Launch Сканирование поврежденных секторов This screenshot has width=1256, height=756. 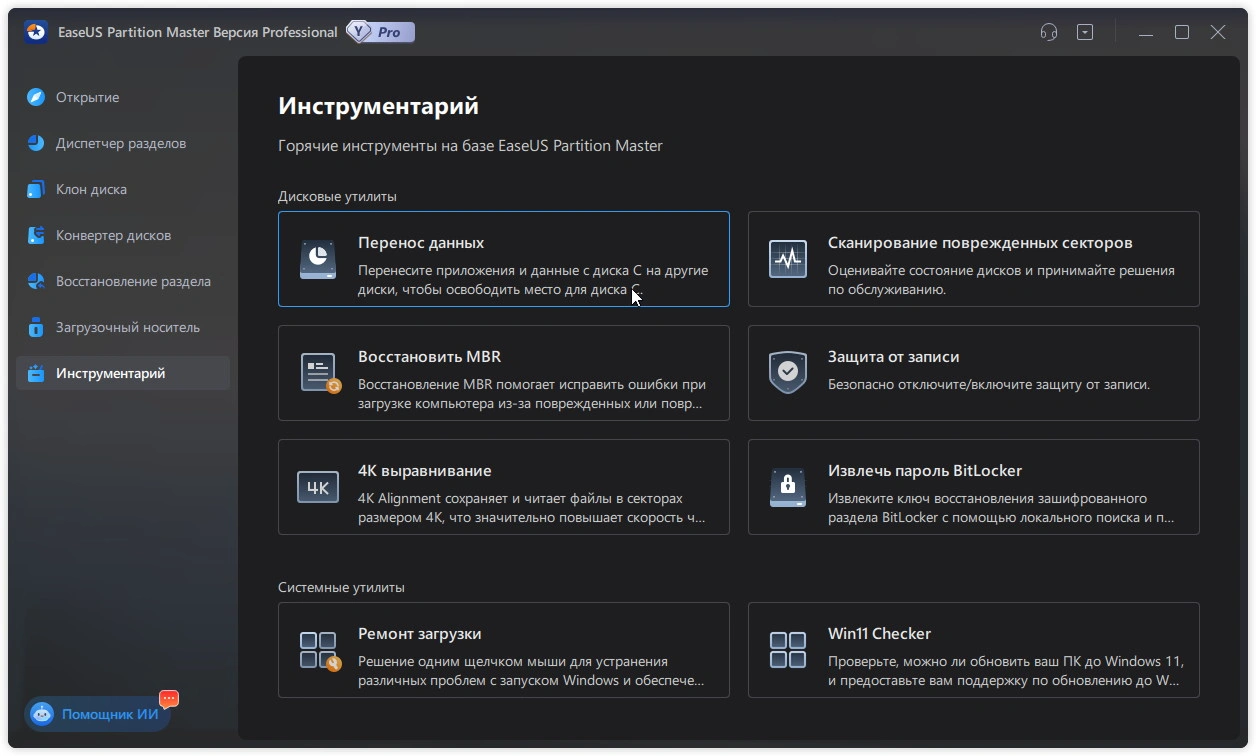[x=980, y=243]
